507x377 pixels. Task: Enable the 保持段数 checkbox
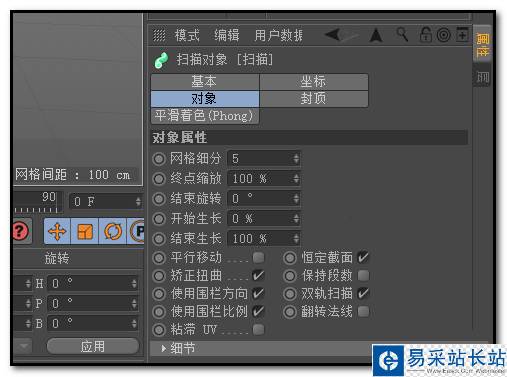[363, 275]
